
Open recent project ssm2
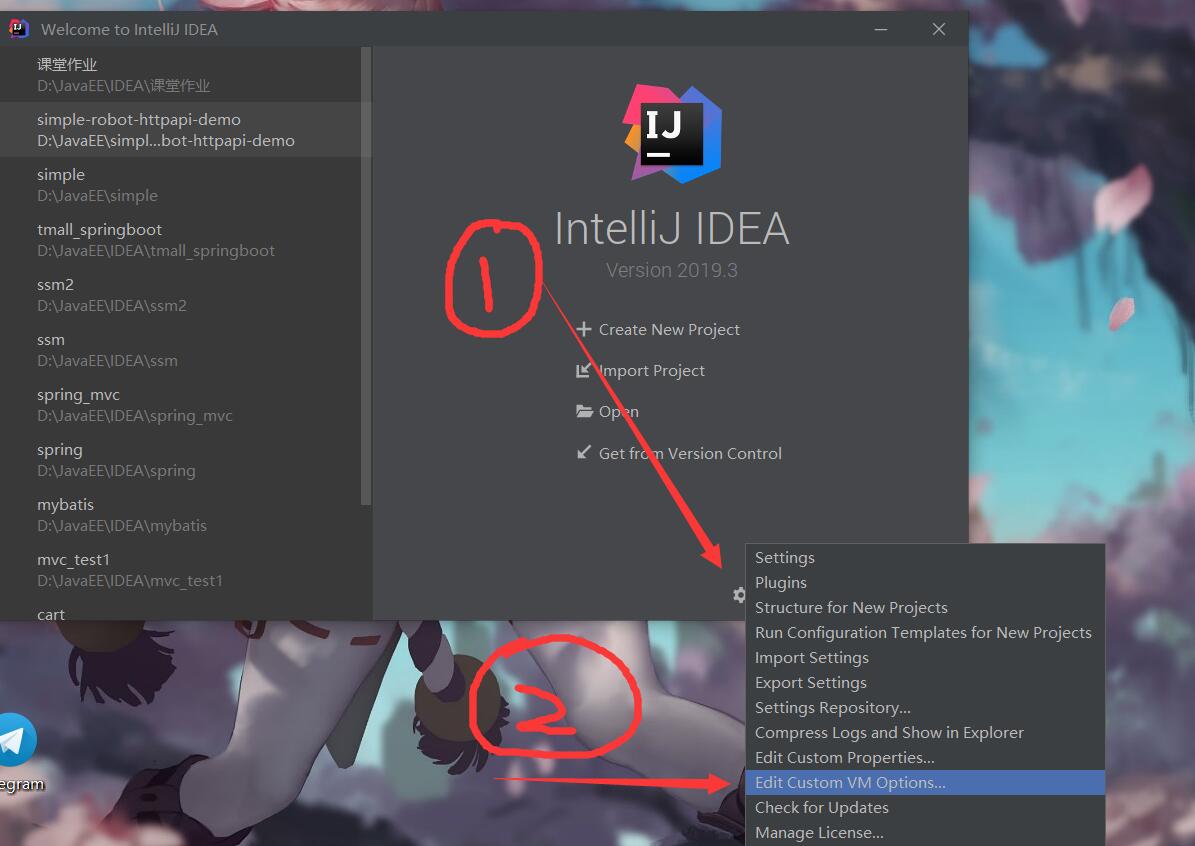pyautogui.click(x=181, y=295)
